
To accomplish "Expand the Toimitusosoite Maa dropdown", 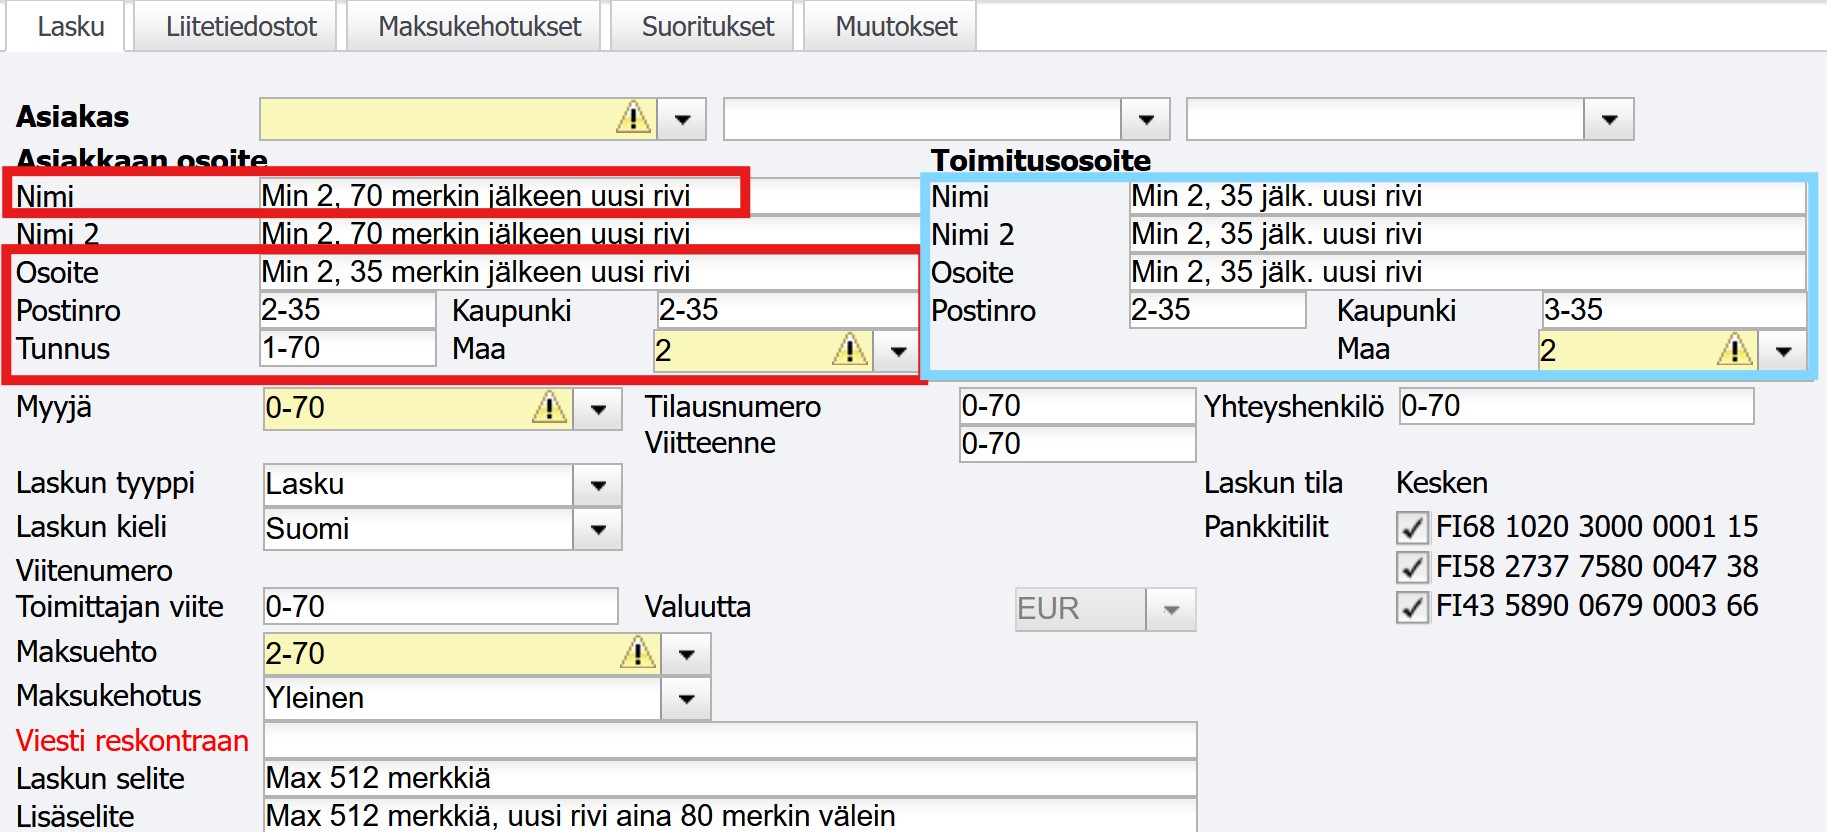I will pyautogui.click(x=1783, y=351).
